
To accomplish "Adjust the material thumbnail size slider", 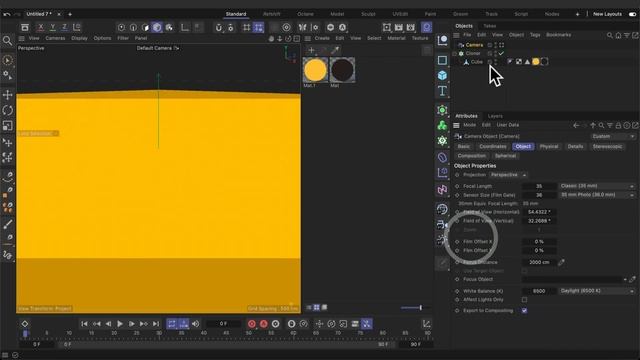I will click(411, 308).
